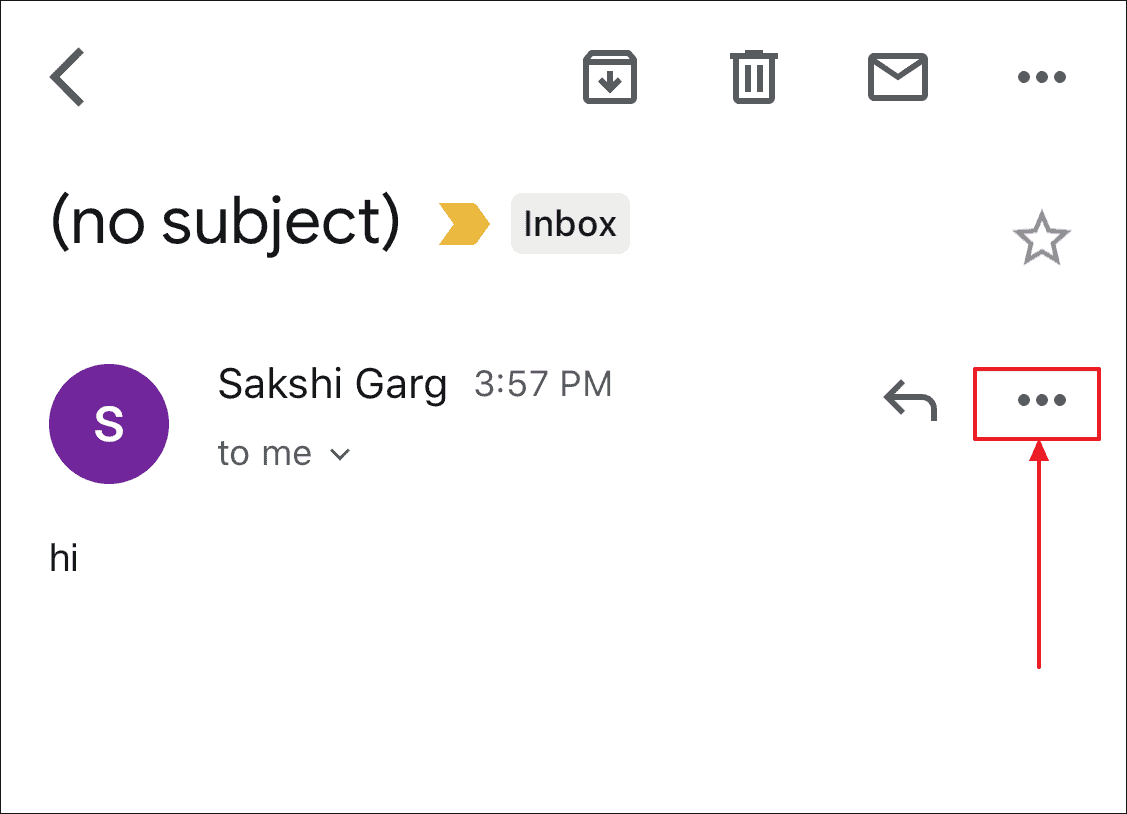The image size is (1127, 814).
Task: Click the (no subject) title
Action: tap(225, 223)
